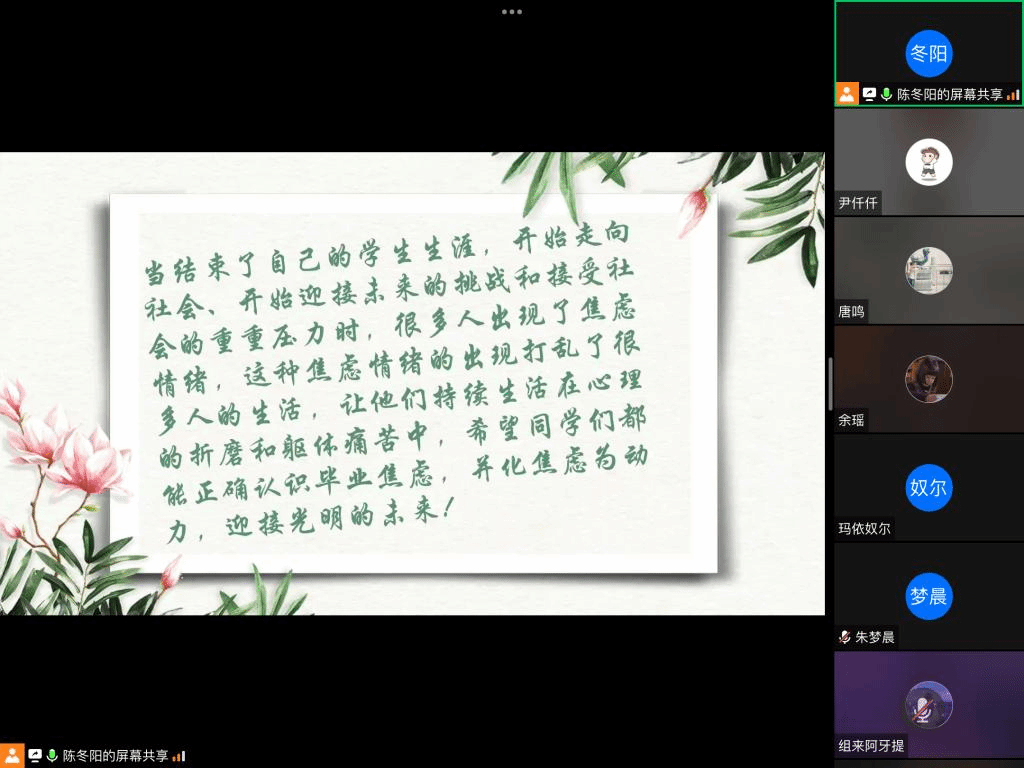Screen dimensions: 1024x768
Task: Click the orange host icon in 冬阳's tile
Action: tap(847, 94)
